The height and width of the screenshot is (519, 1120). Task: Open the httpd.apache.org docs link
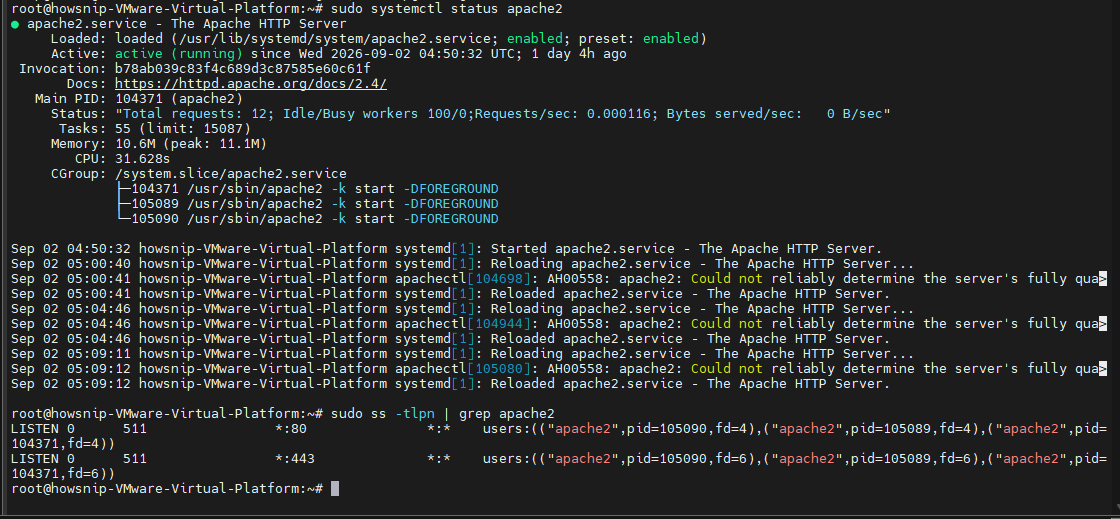pyautogui.click(x=251, y=84)
